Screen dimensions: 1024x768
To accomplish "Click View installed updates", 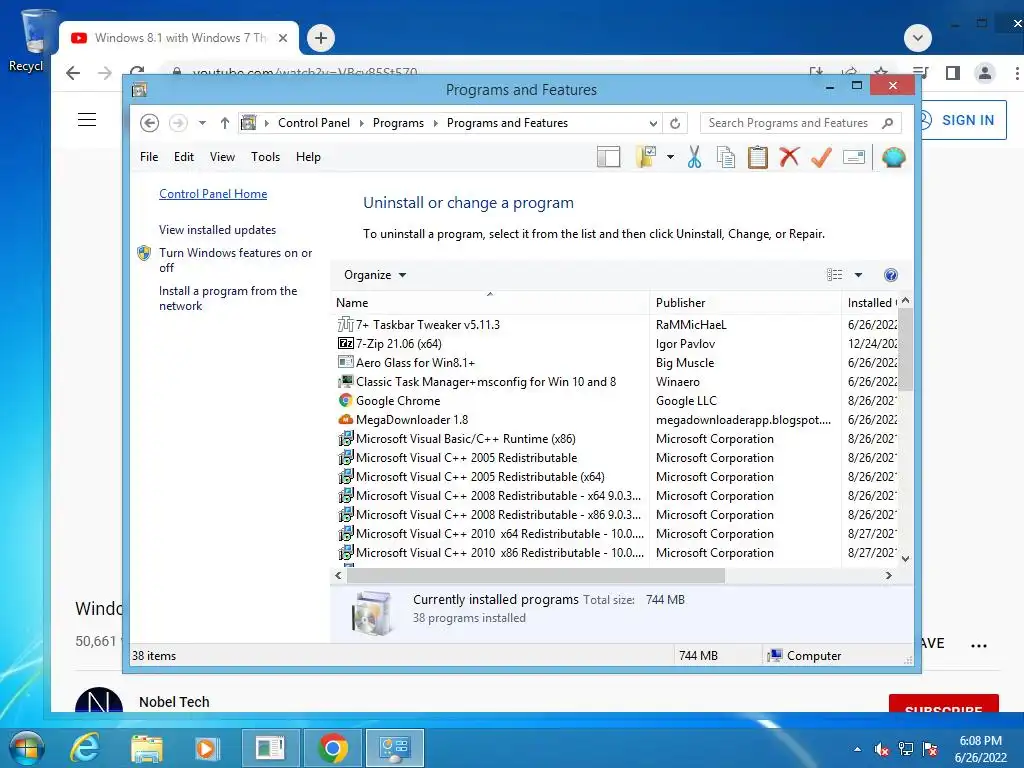I will pyautogui.click(x=217, y=230).
